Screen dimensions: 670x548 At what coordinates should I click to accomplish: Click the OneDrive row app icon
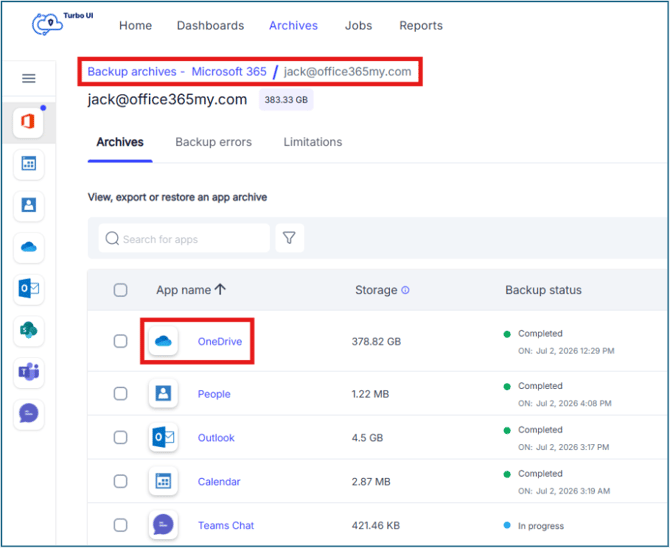pyautogui.click(x=163, y=341)
